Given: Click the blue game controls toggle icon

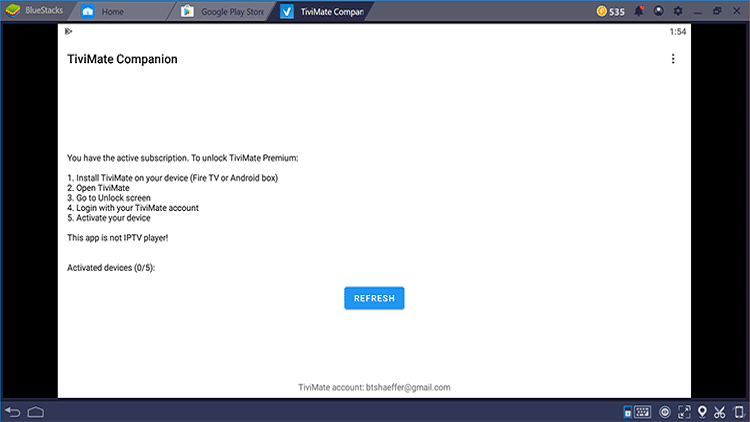Looking at the screenshot, I should click(628, 411).
